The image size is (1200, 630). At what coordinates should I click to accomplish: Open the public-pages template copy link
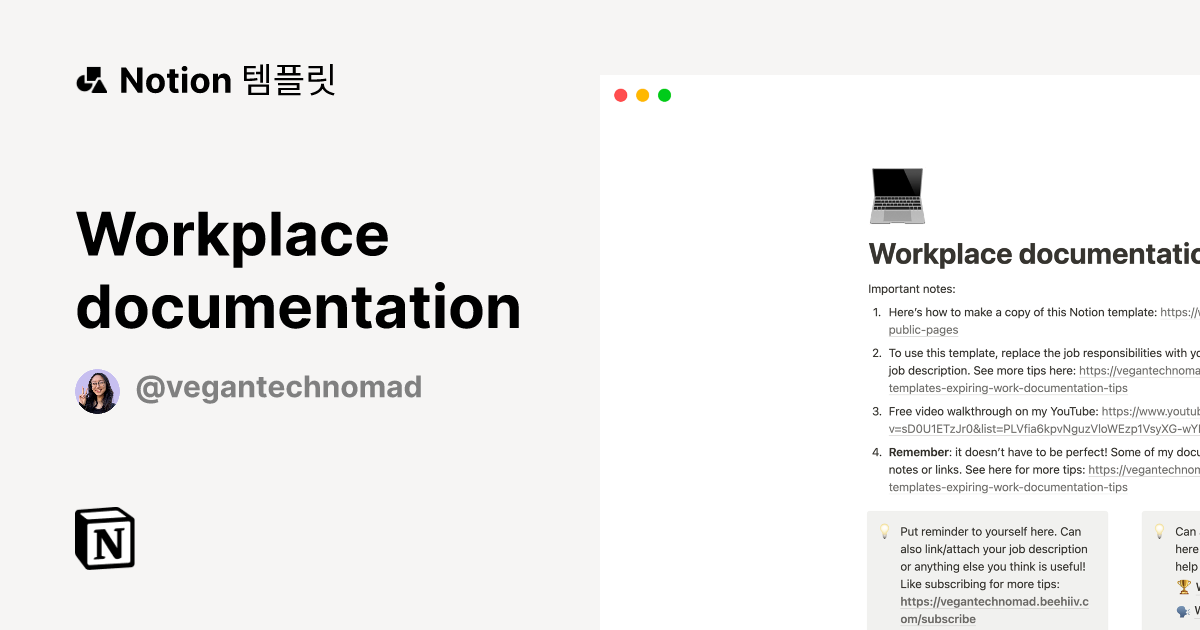[923, 329]
